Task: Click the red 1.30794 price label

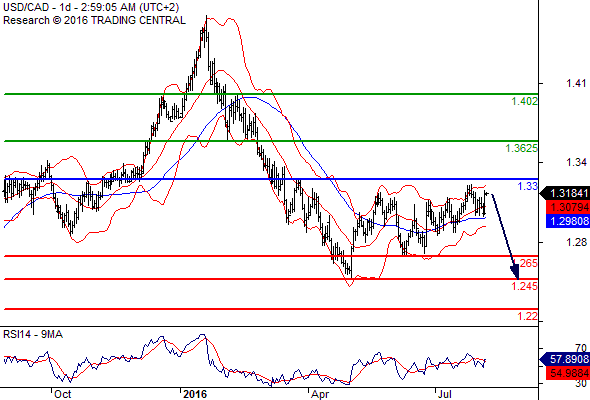Action: [x=568, y=207]
